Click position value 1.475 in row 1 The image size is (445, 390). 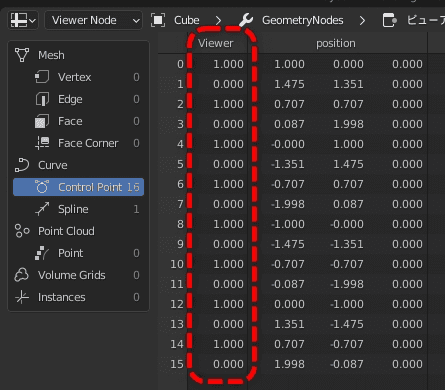click(x=289, y=84)
